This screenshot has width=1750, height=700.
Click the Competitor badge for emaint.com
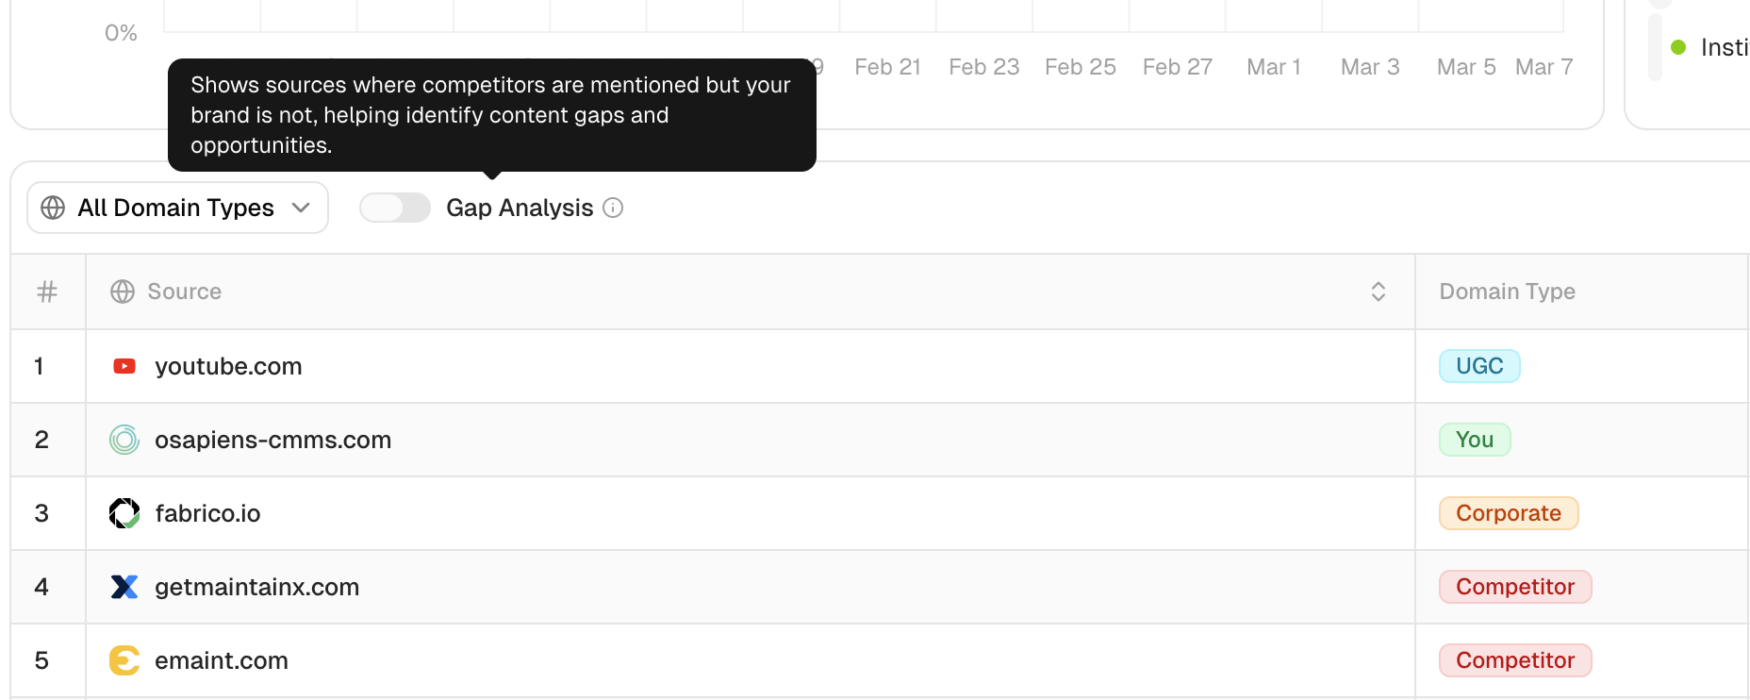1515,660
